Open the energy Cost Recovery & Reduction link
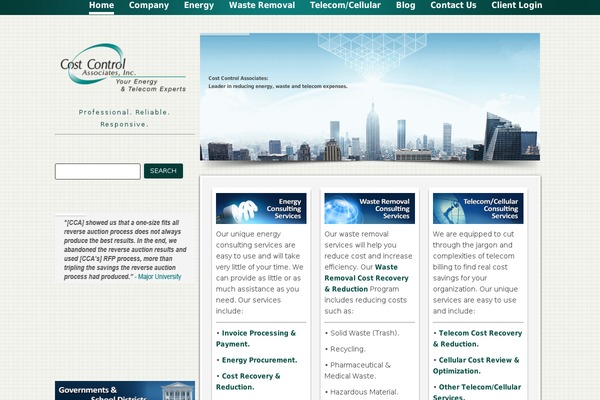The width and height of the screenshot is (600, 400). [x=248, y=381]
